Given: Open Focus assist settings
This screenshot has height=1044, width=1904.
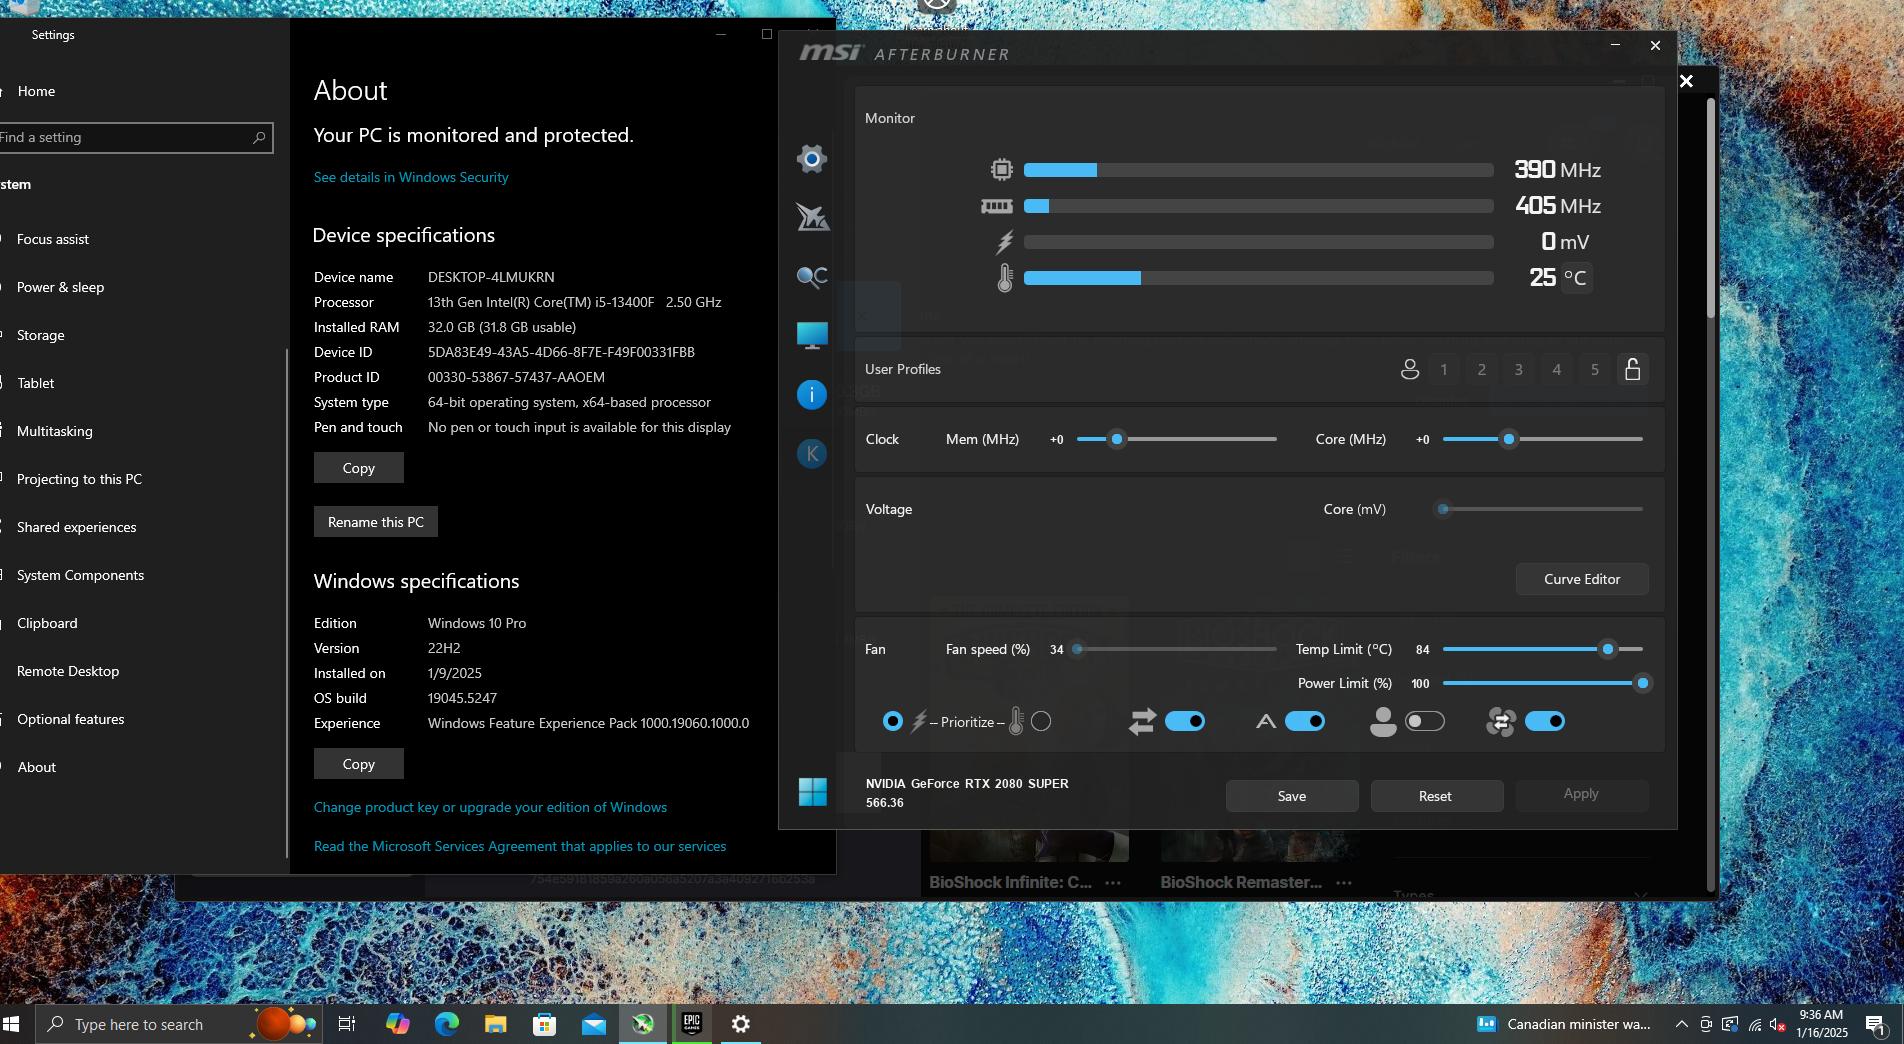Looking at the screenshot, I should (x=52, y=239).
